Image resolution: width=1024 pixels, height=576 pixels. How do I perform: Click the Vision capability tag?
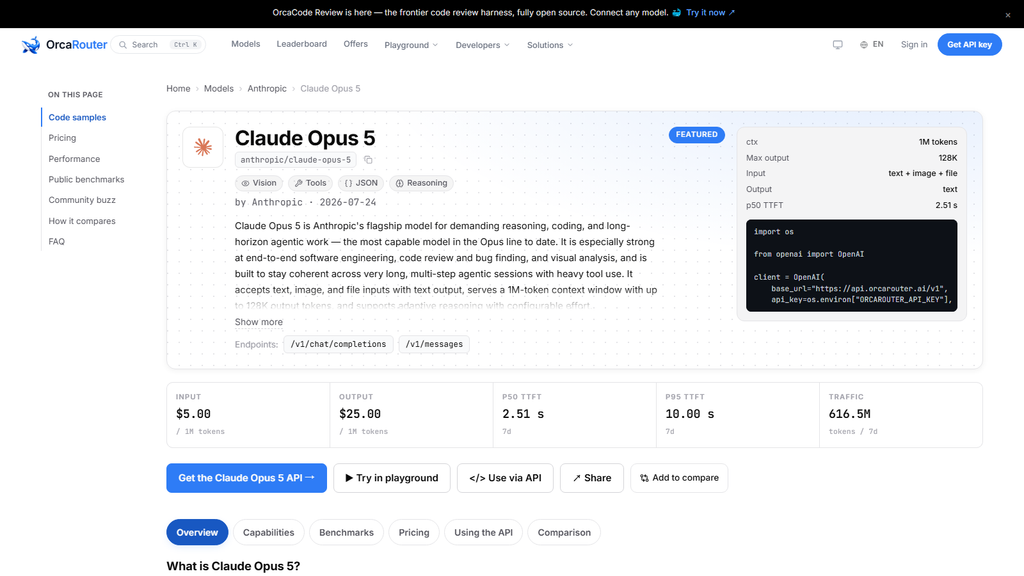259,183
